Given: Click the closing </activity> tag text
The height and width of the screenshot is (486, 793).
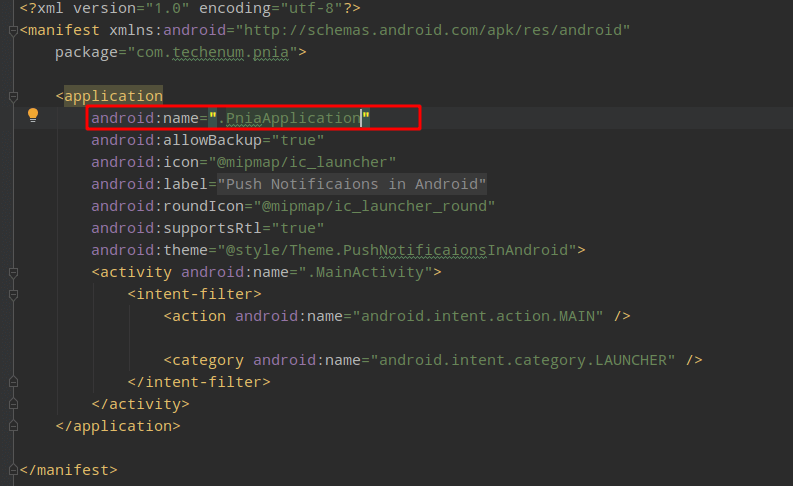Looking at the screenshot, I should point(141,404).
